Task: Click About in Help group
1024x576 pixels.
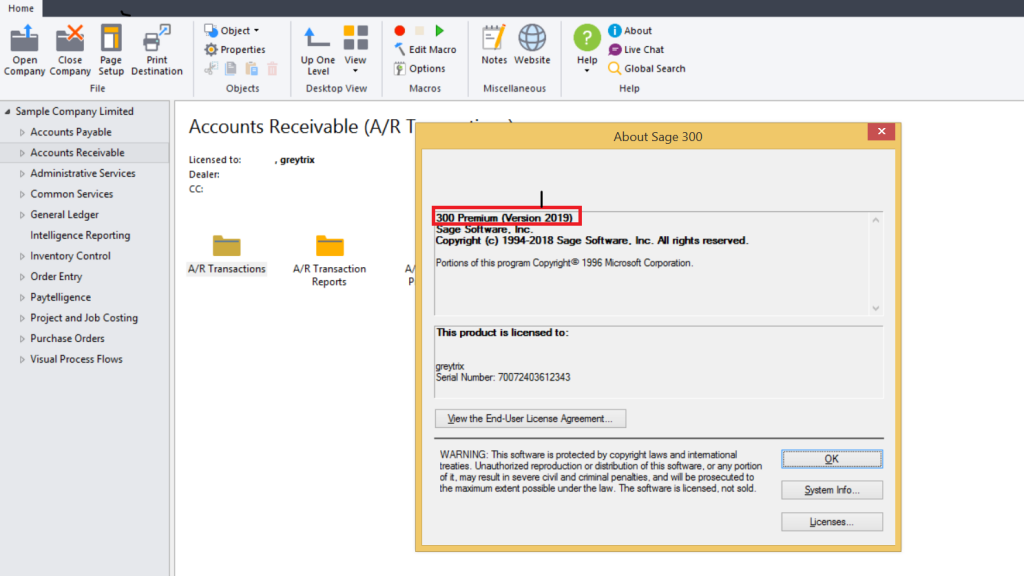Action: 630,31
